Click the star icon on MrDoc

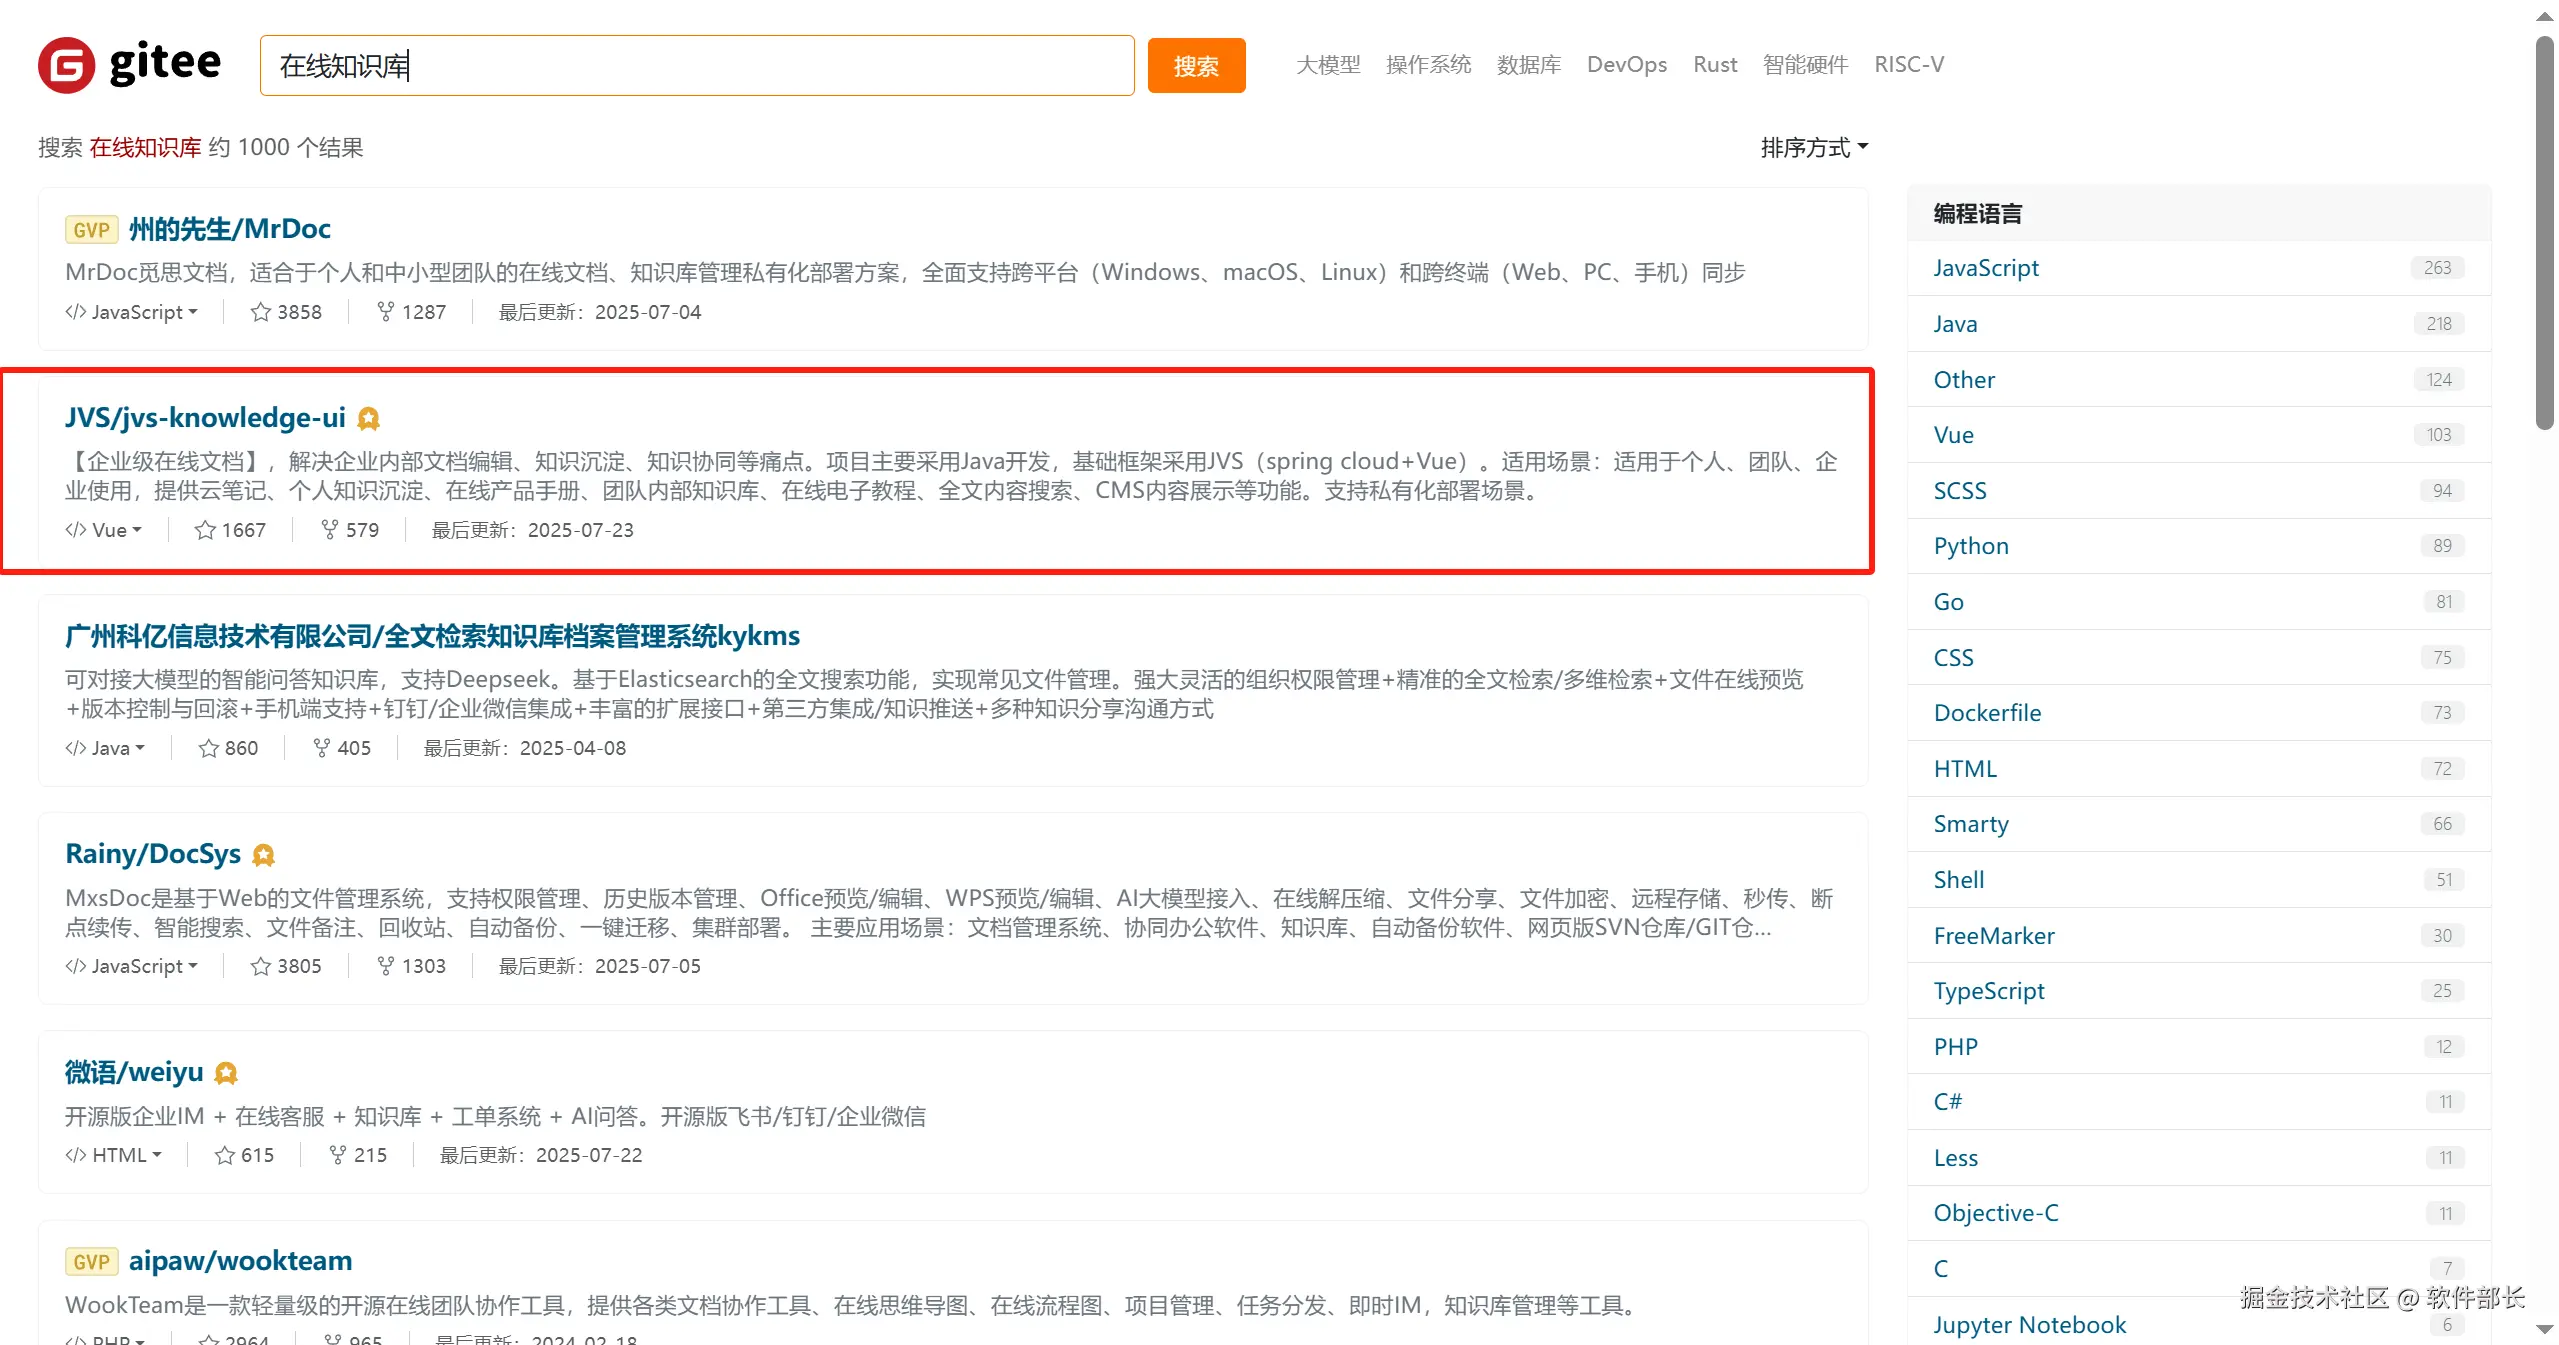(x=260, y=312)
